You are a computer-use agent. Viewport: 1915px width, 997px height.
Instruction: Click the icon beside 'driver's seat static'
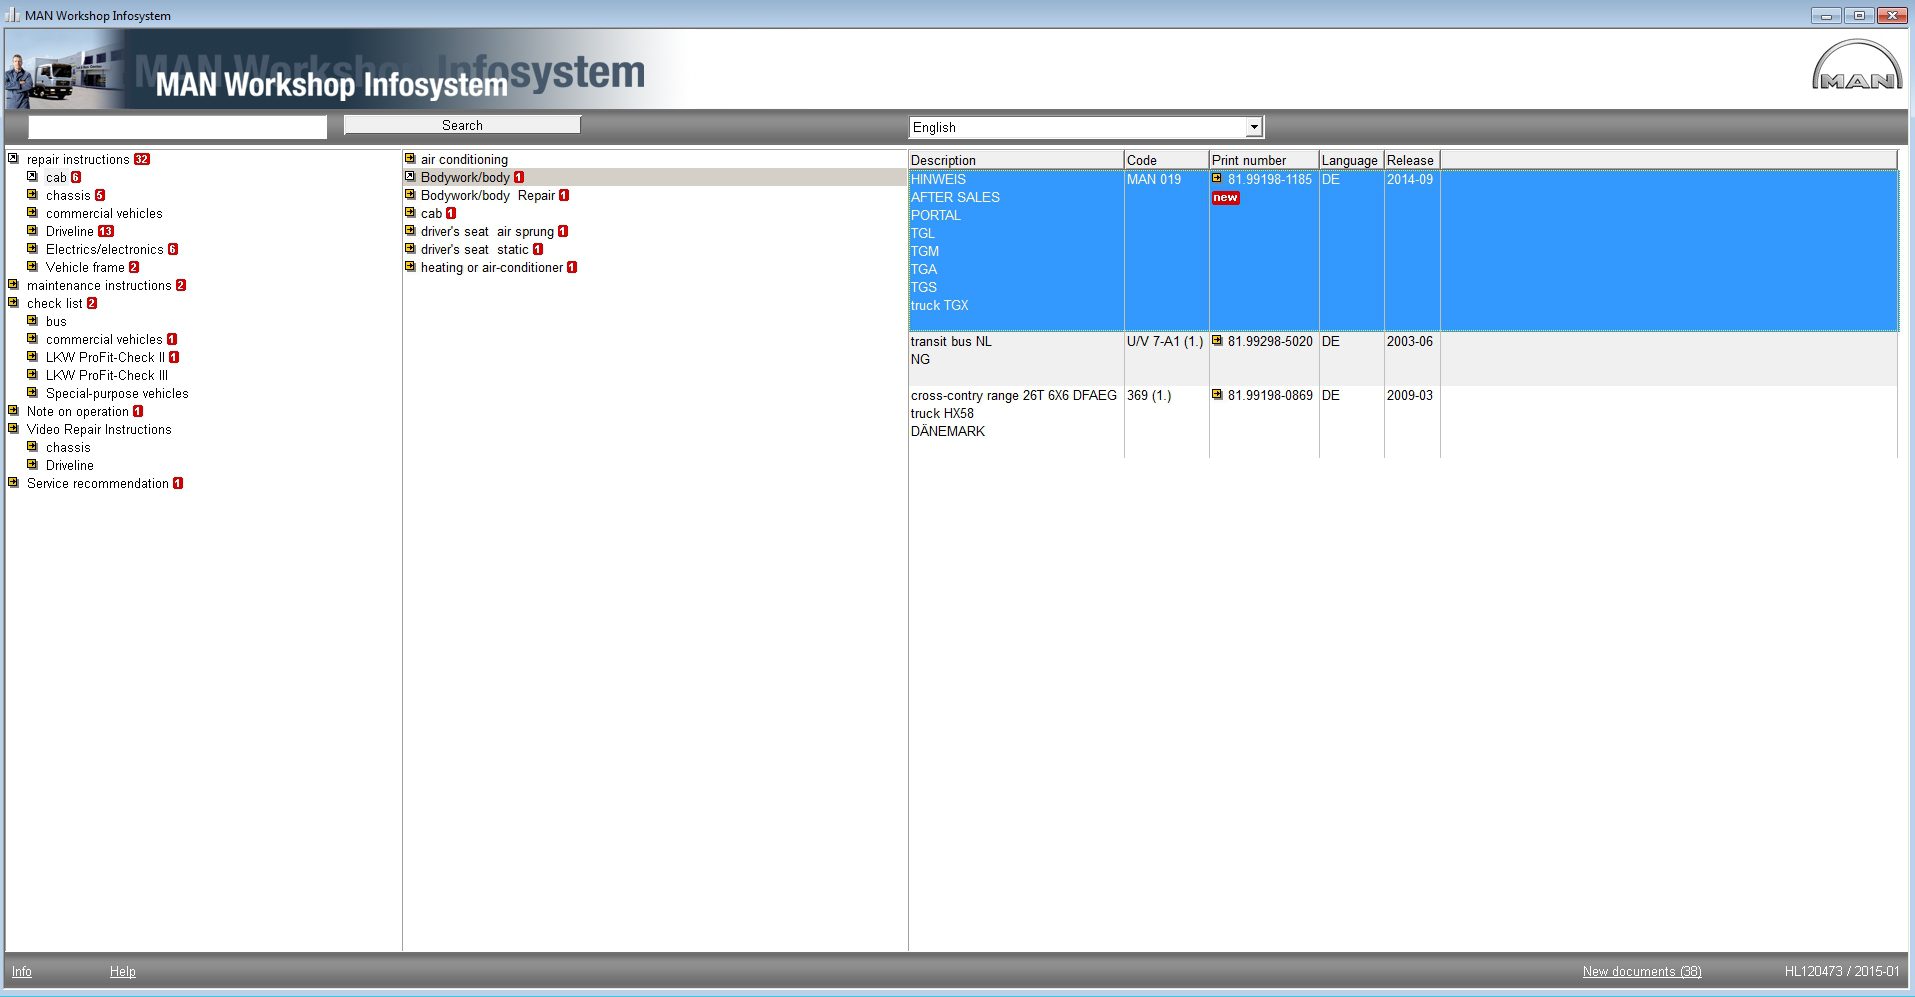[410, 249]
